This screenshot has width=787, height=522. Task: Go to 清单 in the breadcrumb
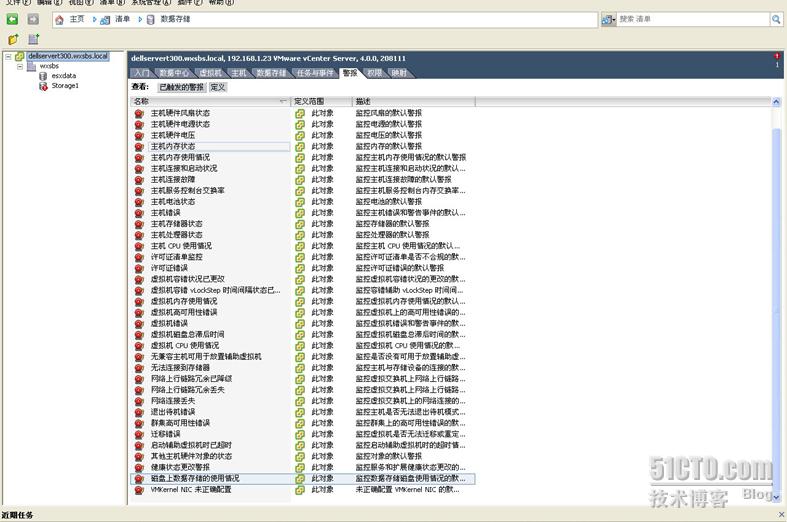122,19
